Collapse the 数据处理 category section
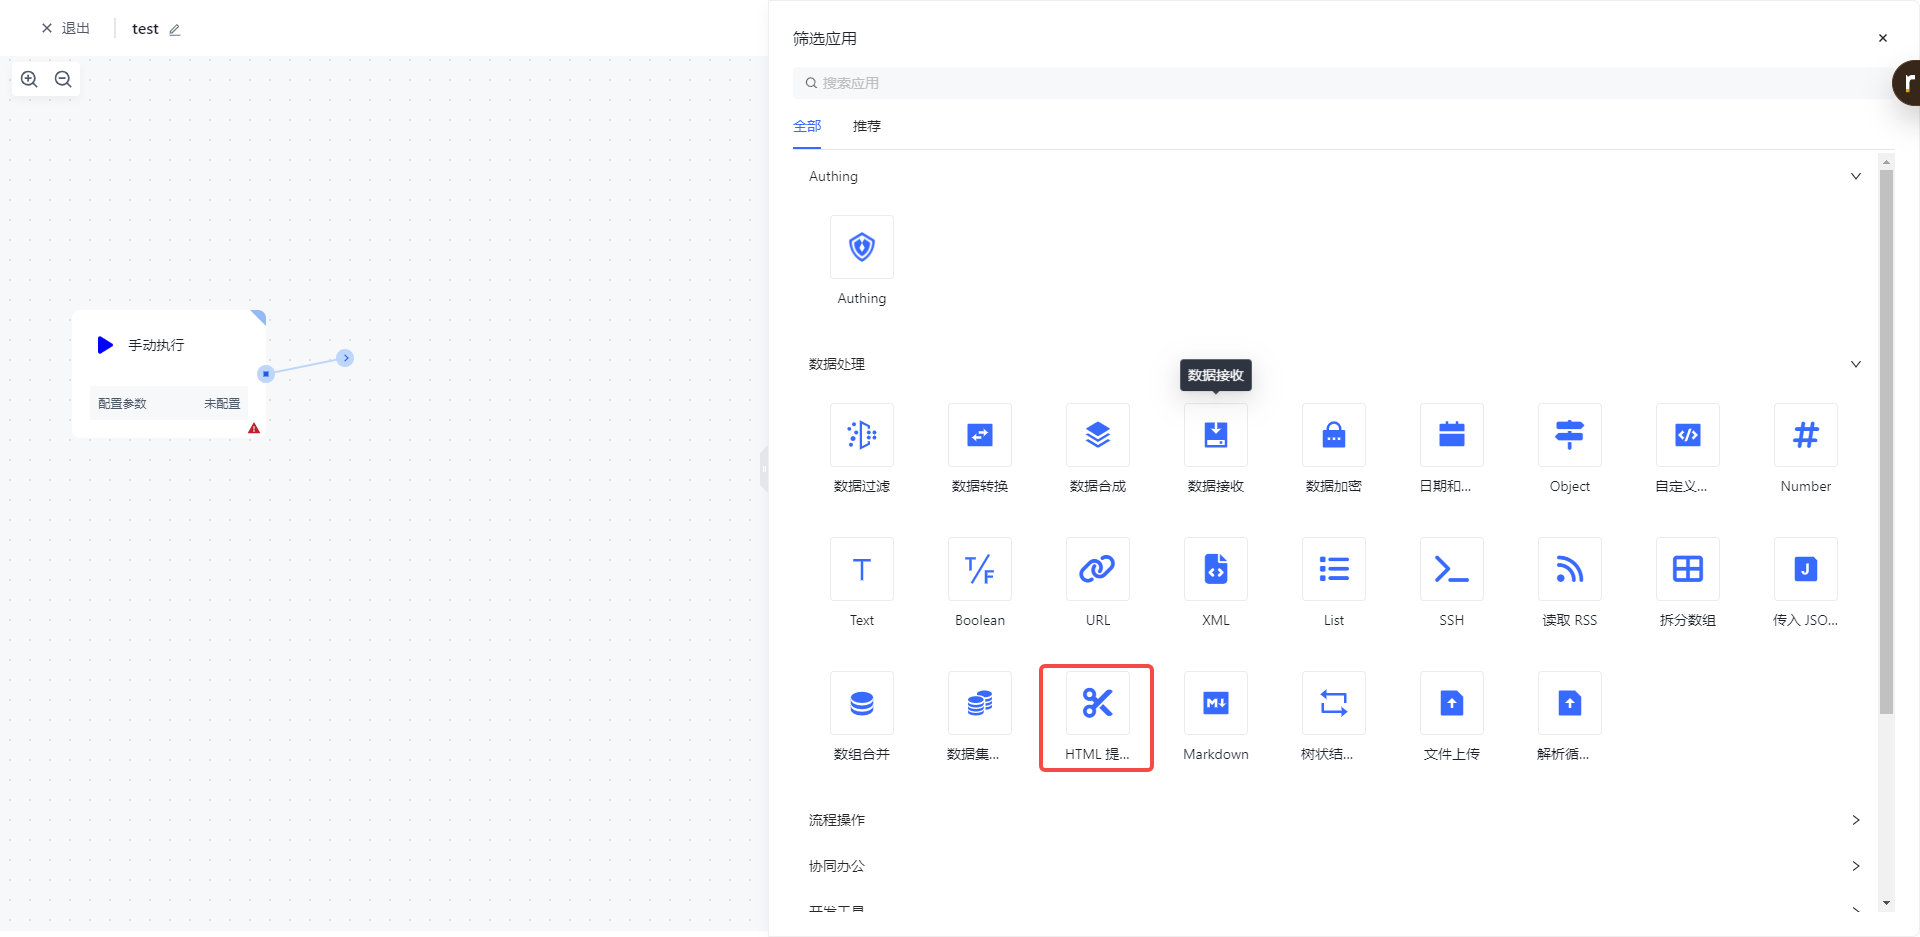The image size is (1920, 937). coord(1855,364)
